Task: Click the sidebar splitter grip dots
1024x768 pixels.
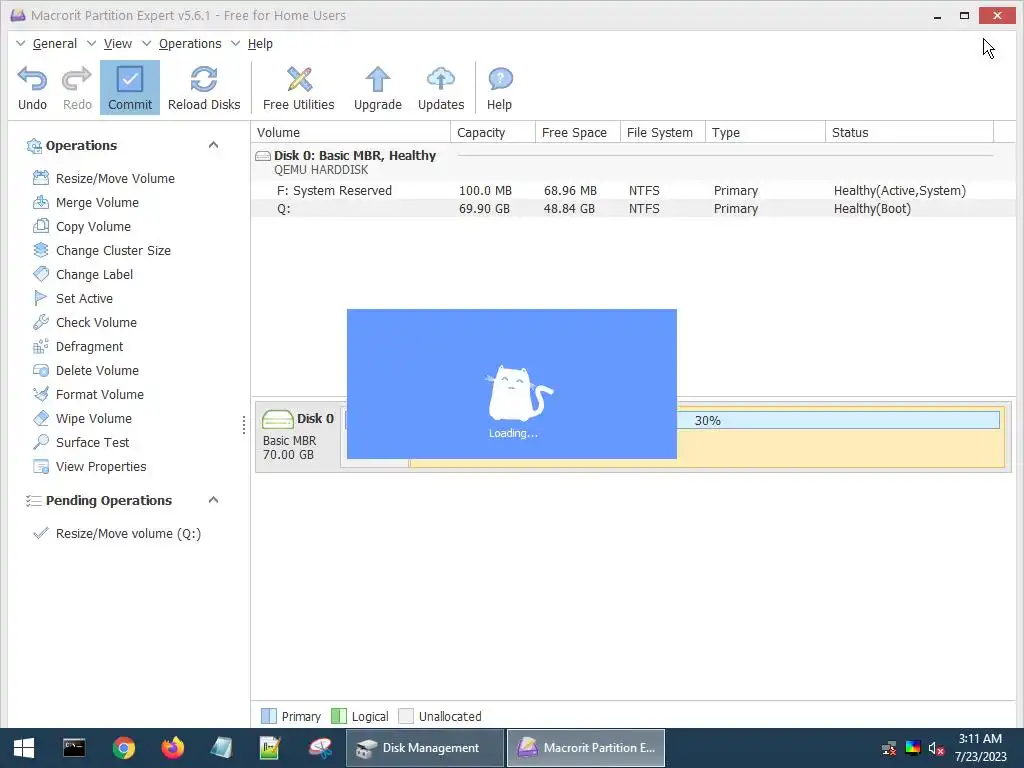Action: point(244,425)
